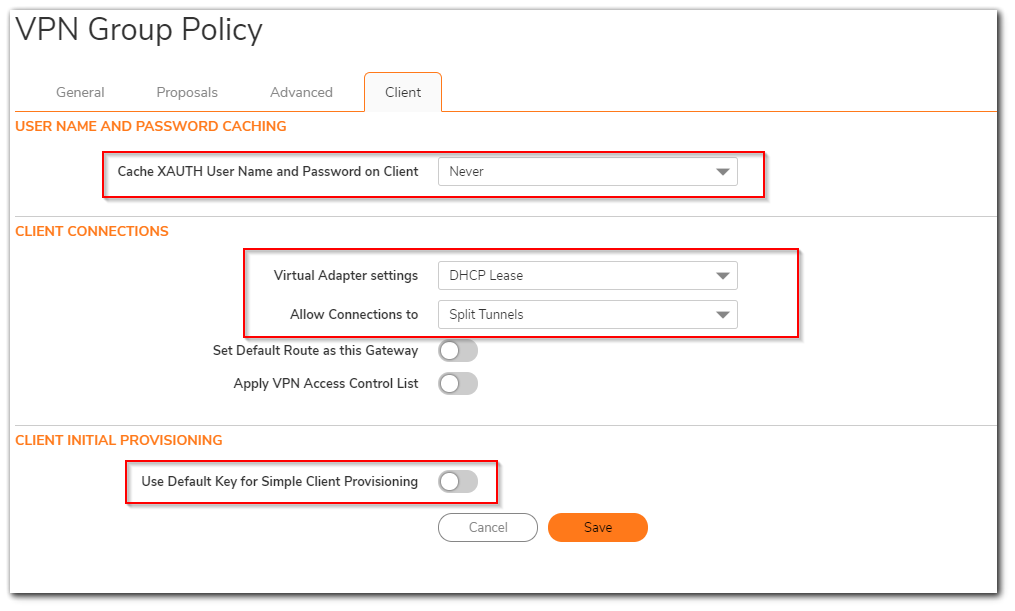Screen dimensions: 1015x611
Task: Switch to the General tab
Action: click(x=80, y=92)
